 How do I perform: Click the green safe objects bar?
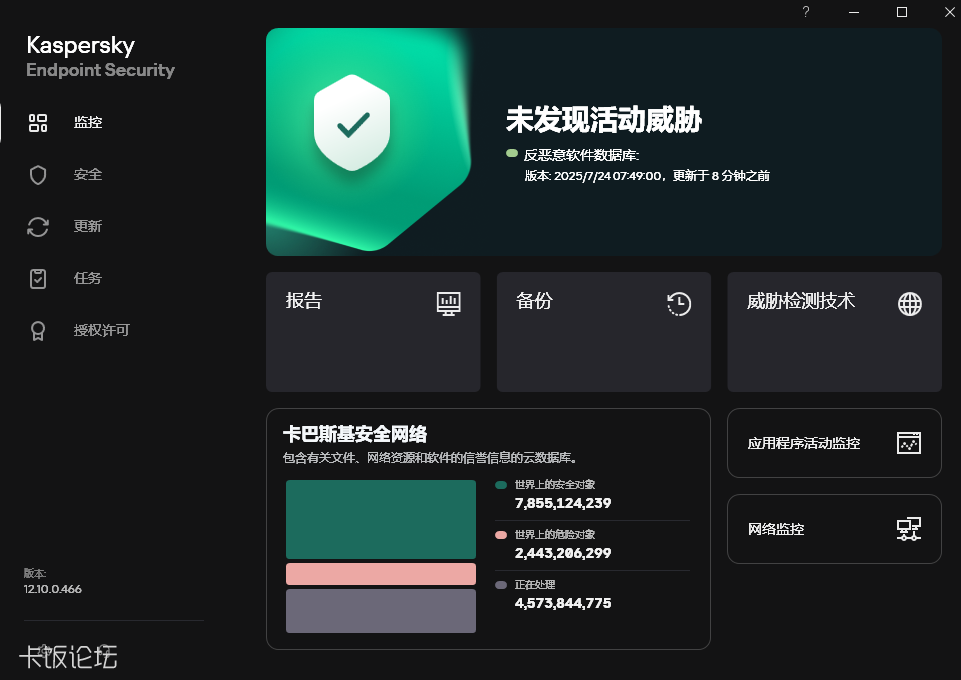pyautogui.click(x=381, y=519)
